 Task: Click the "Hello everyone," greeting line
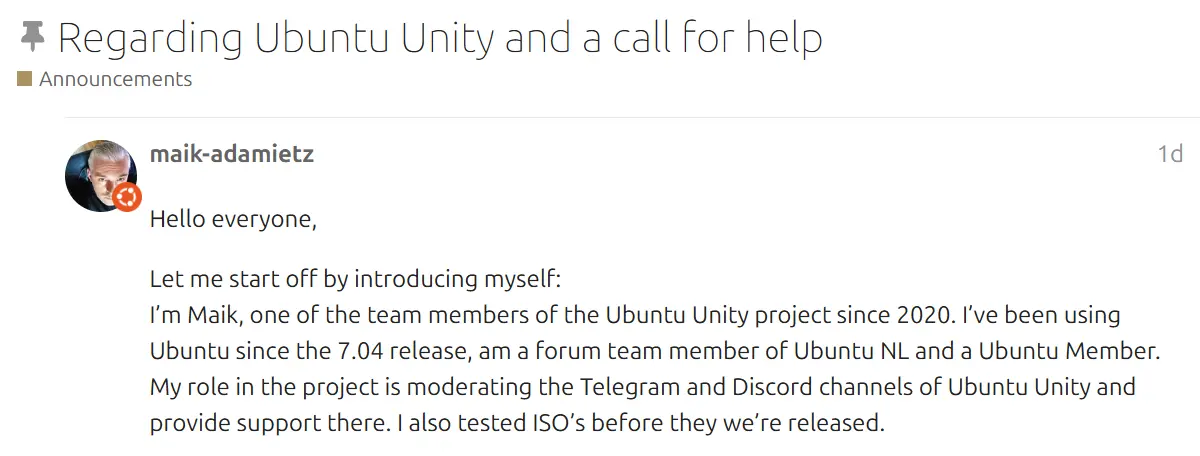[233, 219]
